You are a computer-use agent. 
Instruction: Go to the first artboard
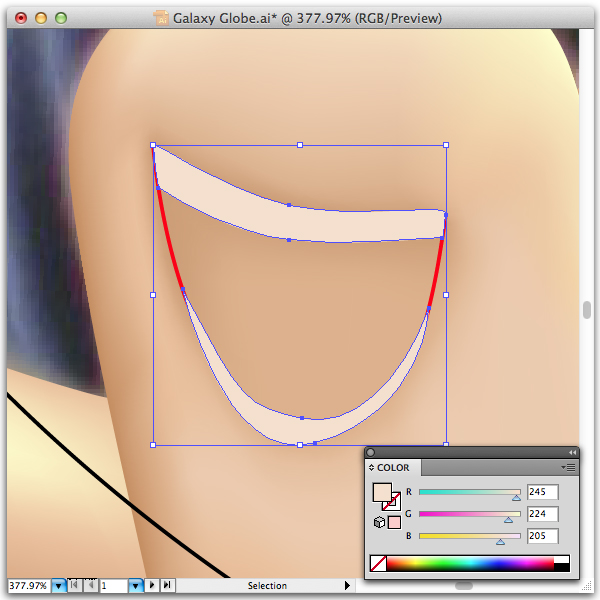[x=74, y=585]
